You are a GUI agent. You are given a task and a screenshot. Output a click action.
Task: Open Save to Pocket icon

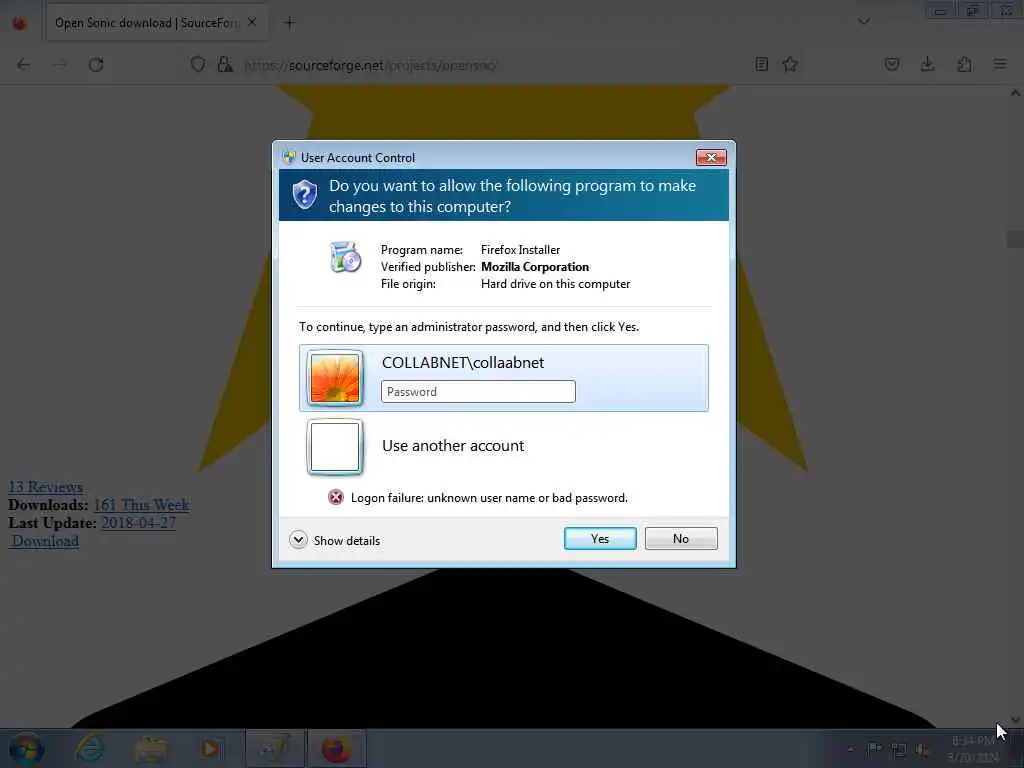pos(891,64)
